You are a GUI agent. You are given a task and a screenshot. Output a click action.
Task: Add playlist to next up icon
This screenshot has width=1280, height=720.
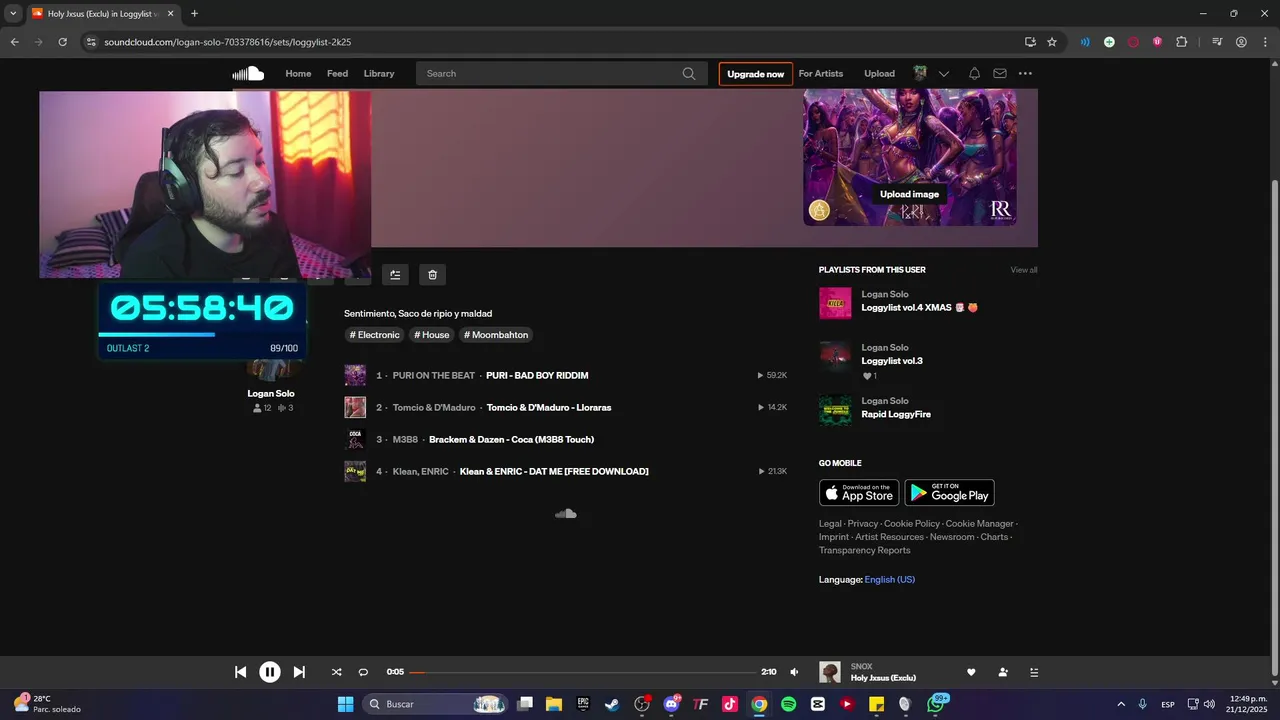click(x=395, y=274)
